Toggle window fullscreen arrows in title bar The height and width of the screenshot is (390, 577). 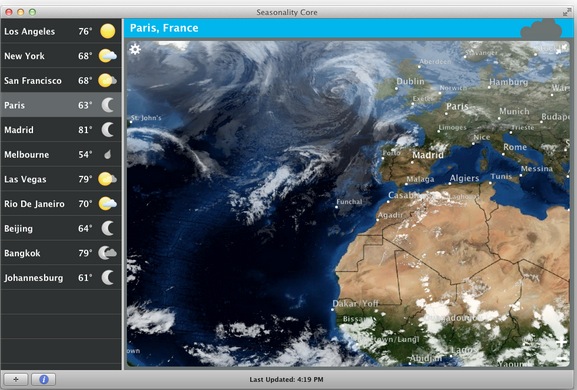pyautogui.click(x=567, y=12)
